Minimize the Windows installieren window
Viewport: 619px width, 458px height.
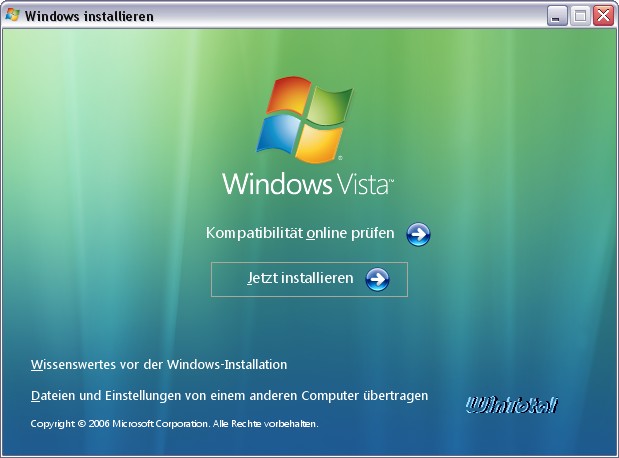point(557,16)
